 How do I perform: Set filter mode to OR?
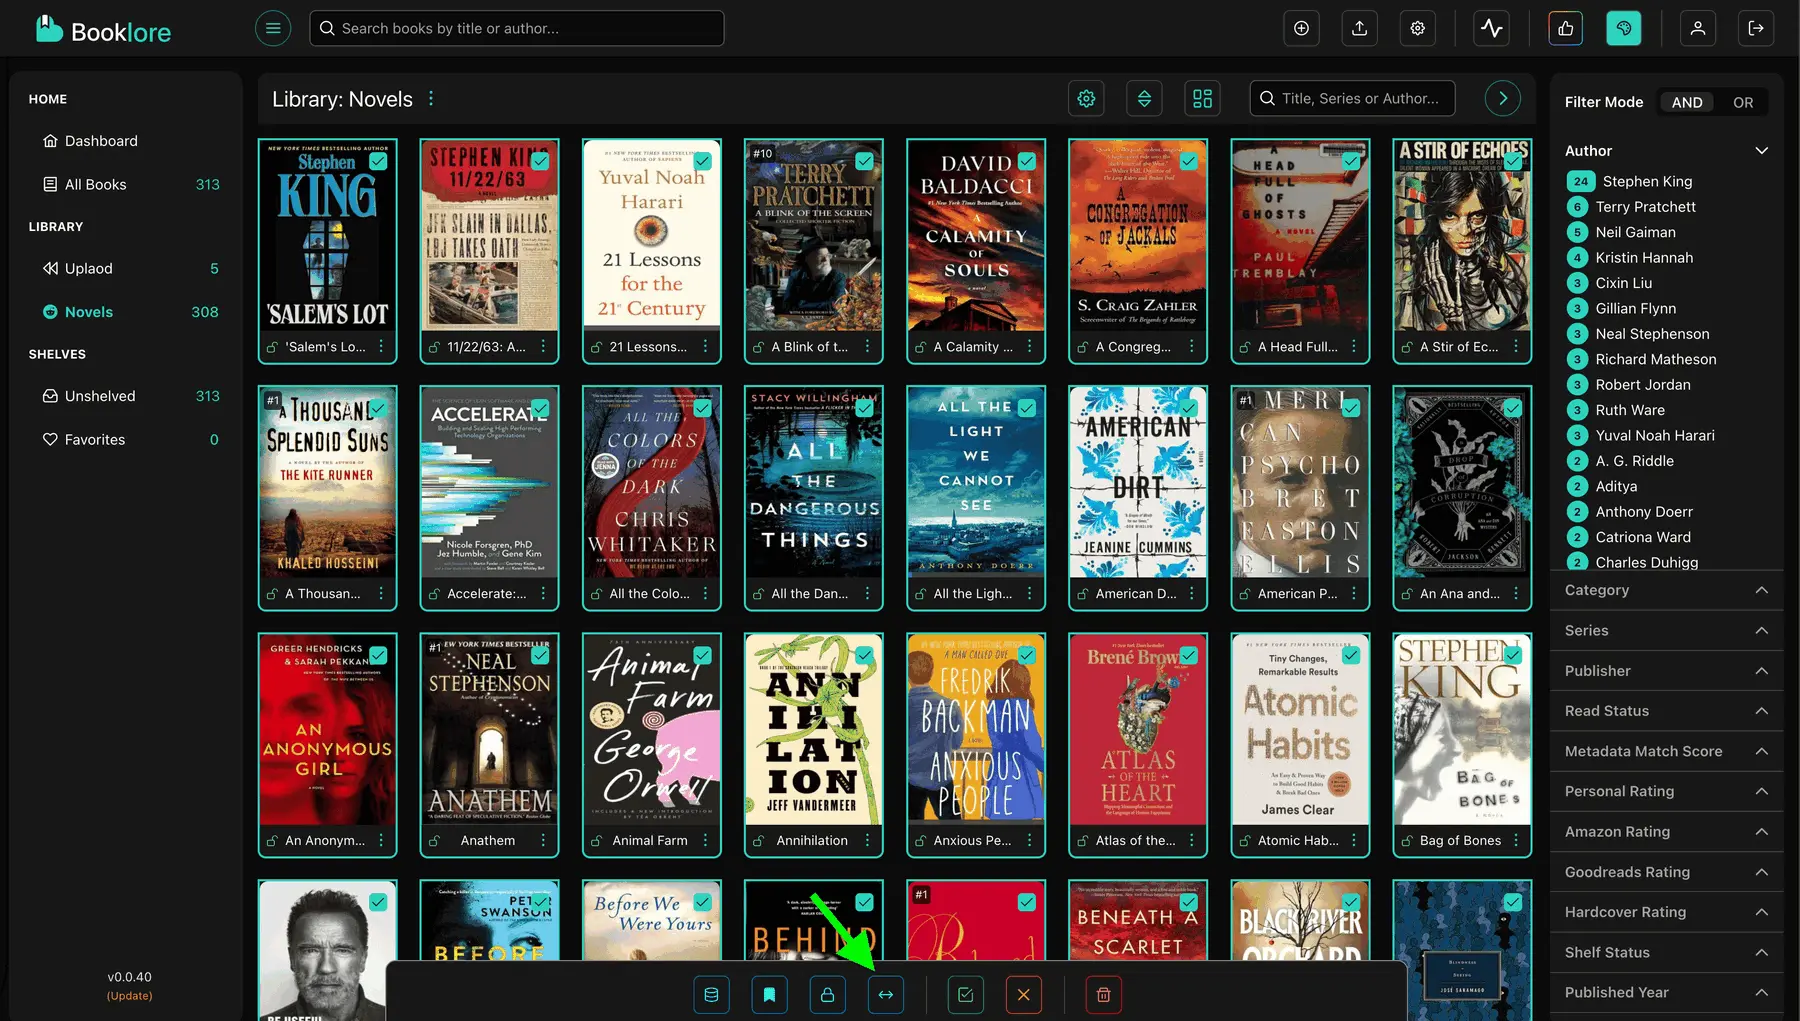coord(1743,102)
